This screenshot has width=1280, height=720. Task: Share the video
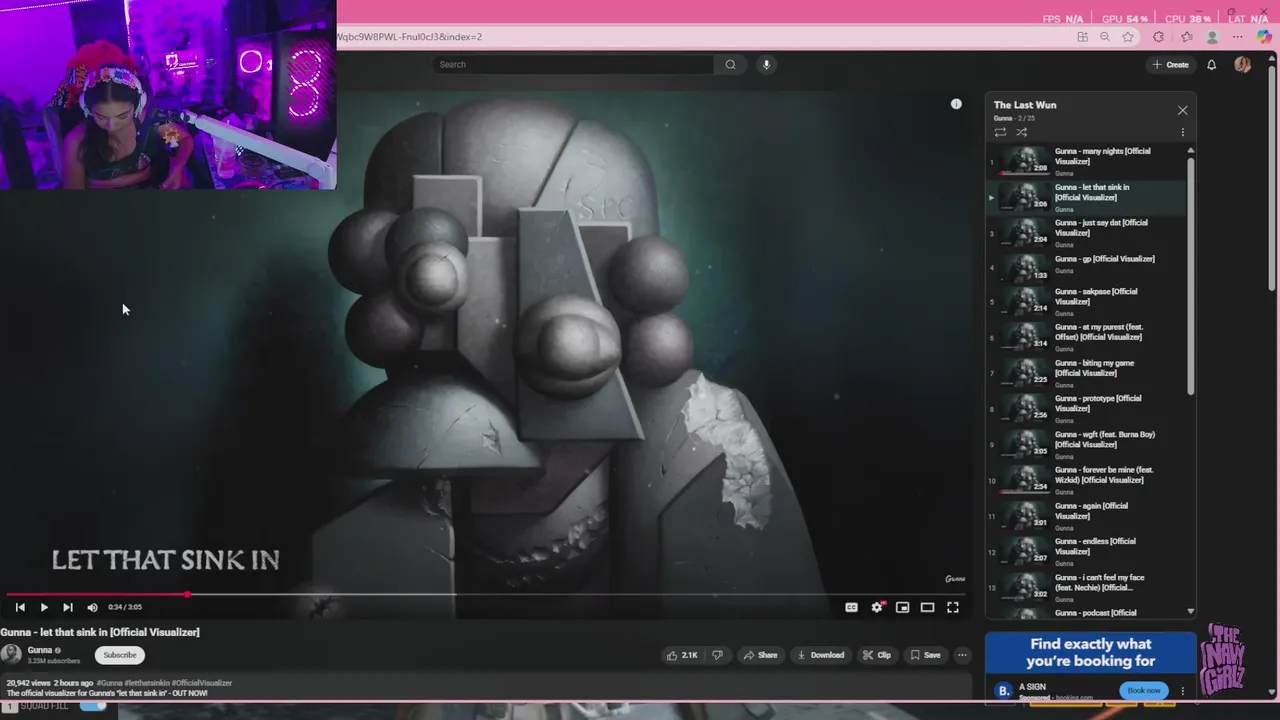coord(759,655)
